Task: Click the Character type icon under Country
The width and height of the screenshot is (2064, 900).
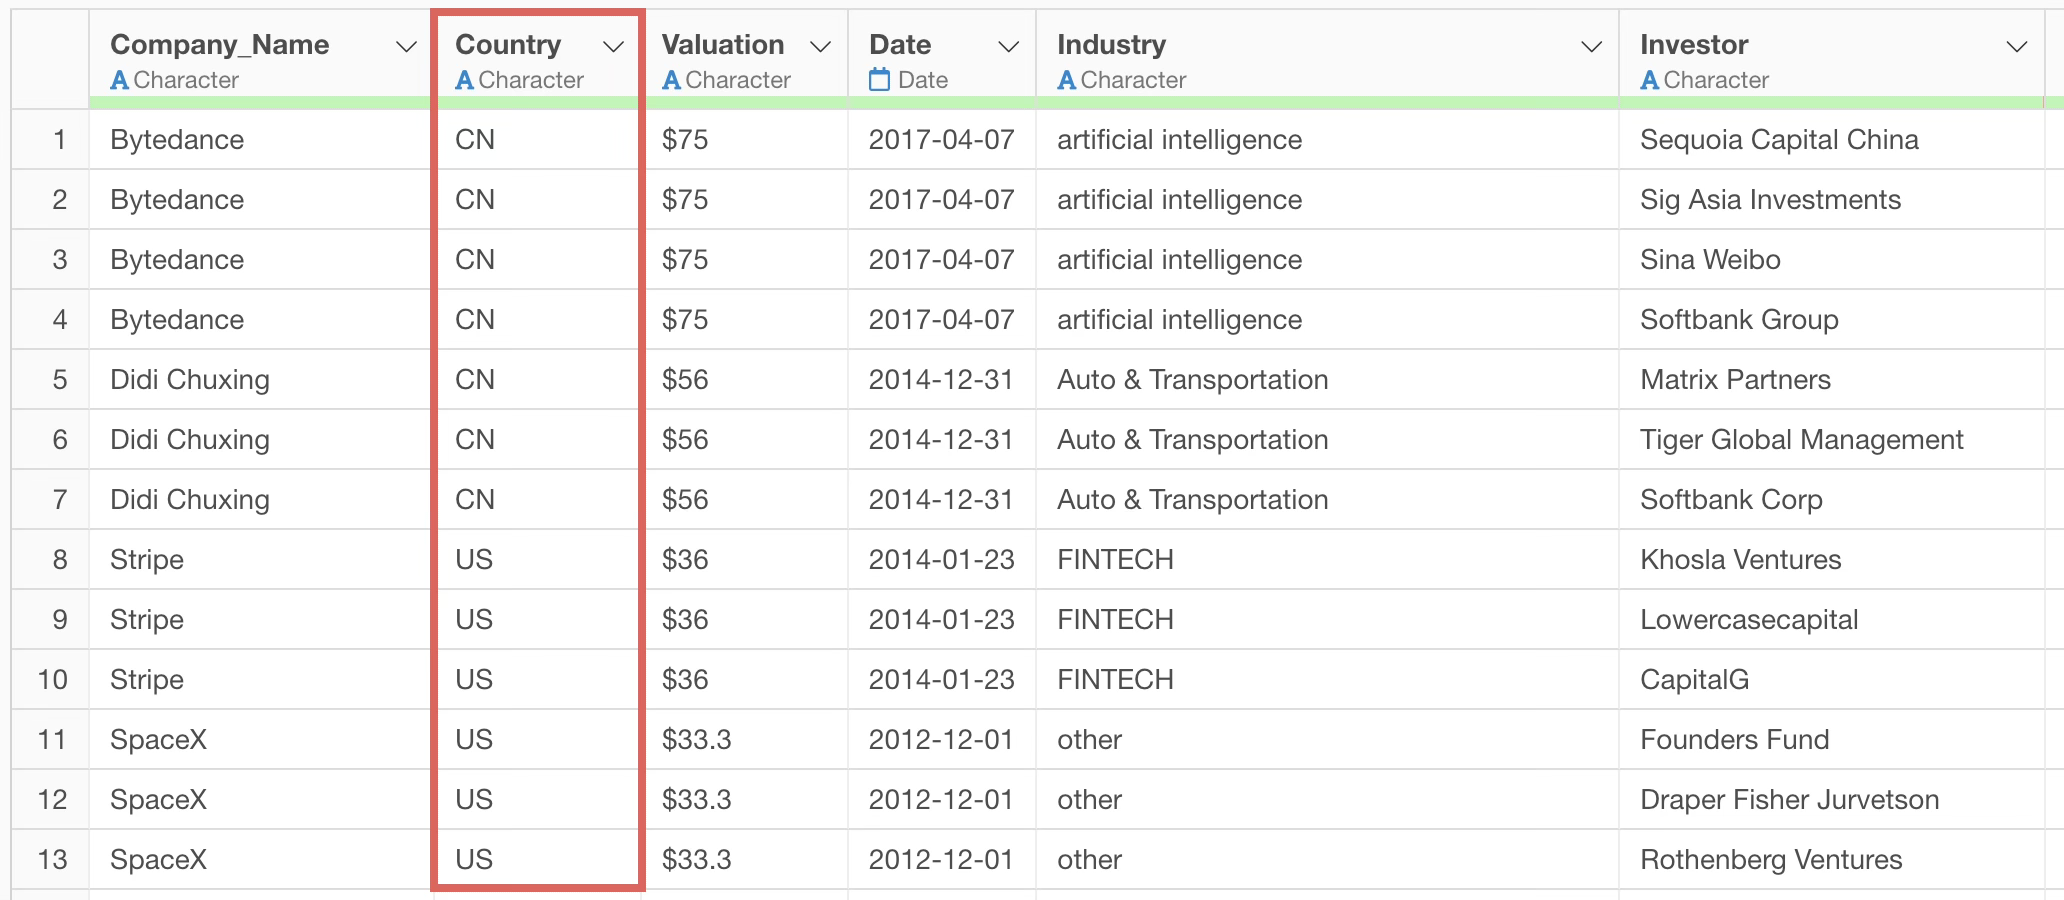Action: pos(464,80)
